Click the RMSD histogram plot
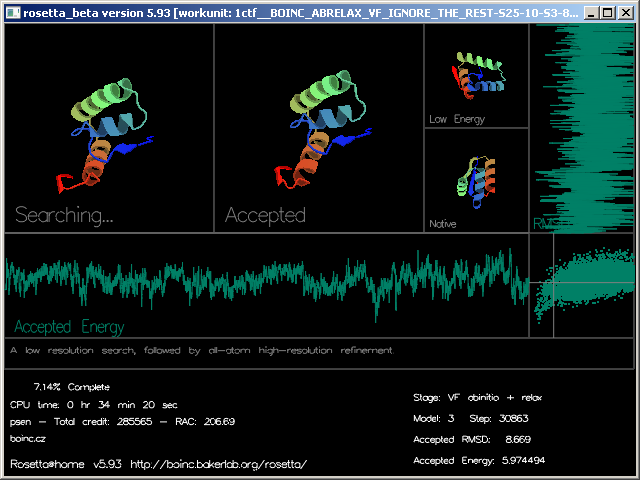Viewport: 640px width, 480px height. (582, 128)
